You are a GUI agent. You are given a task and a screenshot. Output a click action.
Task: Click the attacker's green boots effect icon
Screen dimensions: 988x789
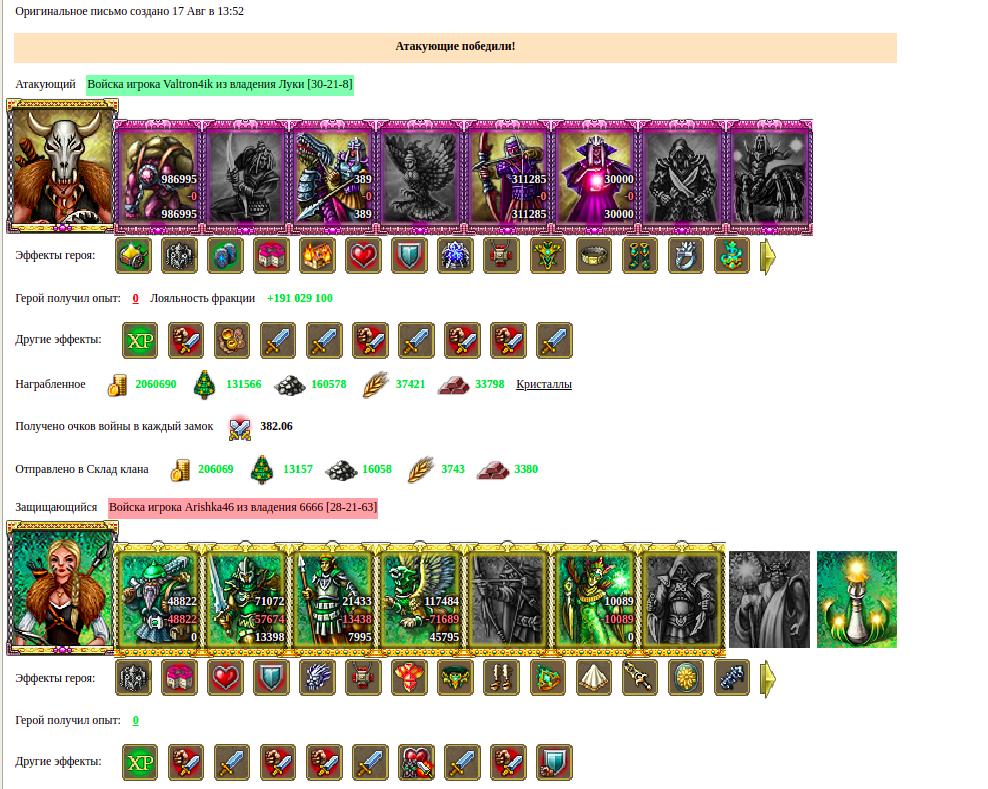(640, 255)
